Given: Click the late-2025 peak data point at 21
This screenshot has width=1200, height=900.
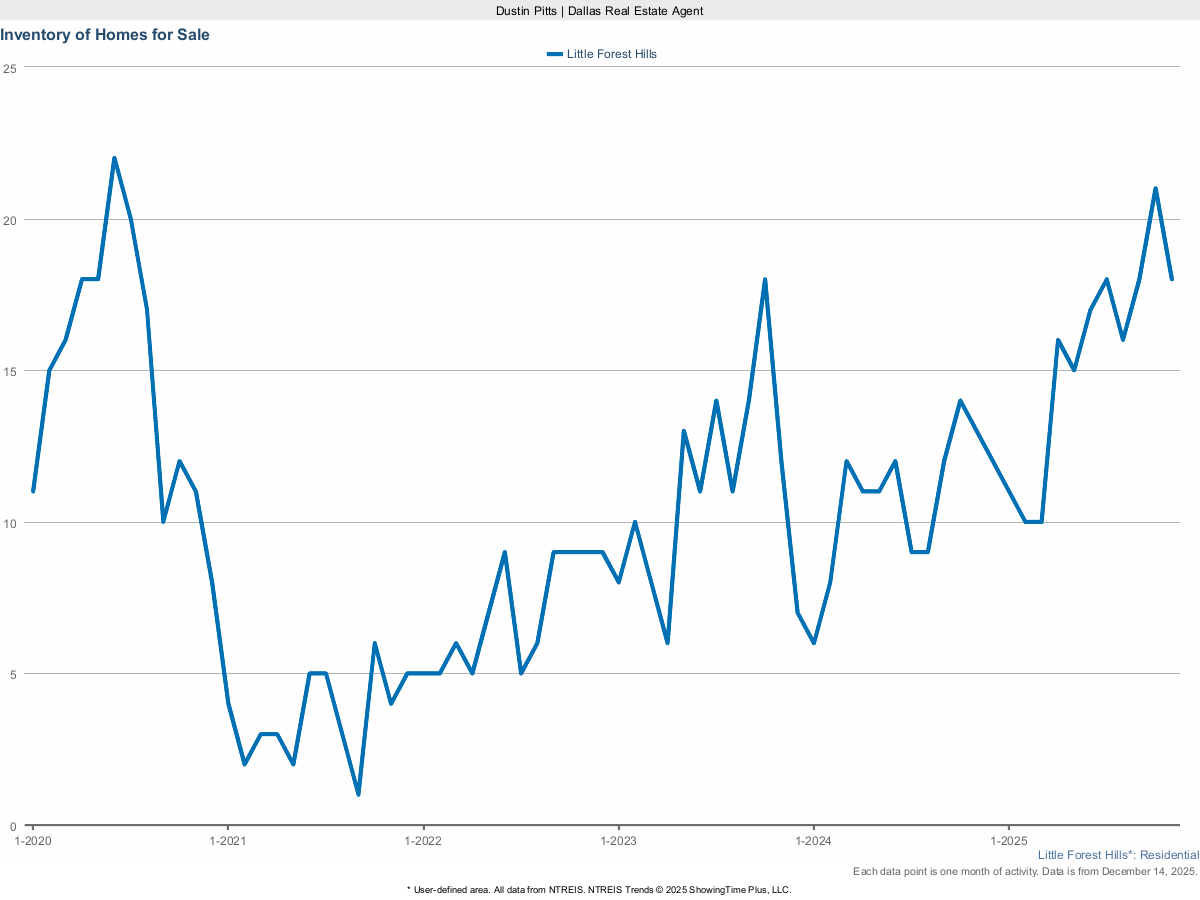Looking at the screenshot, I should coord(1155,188).
